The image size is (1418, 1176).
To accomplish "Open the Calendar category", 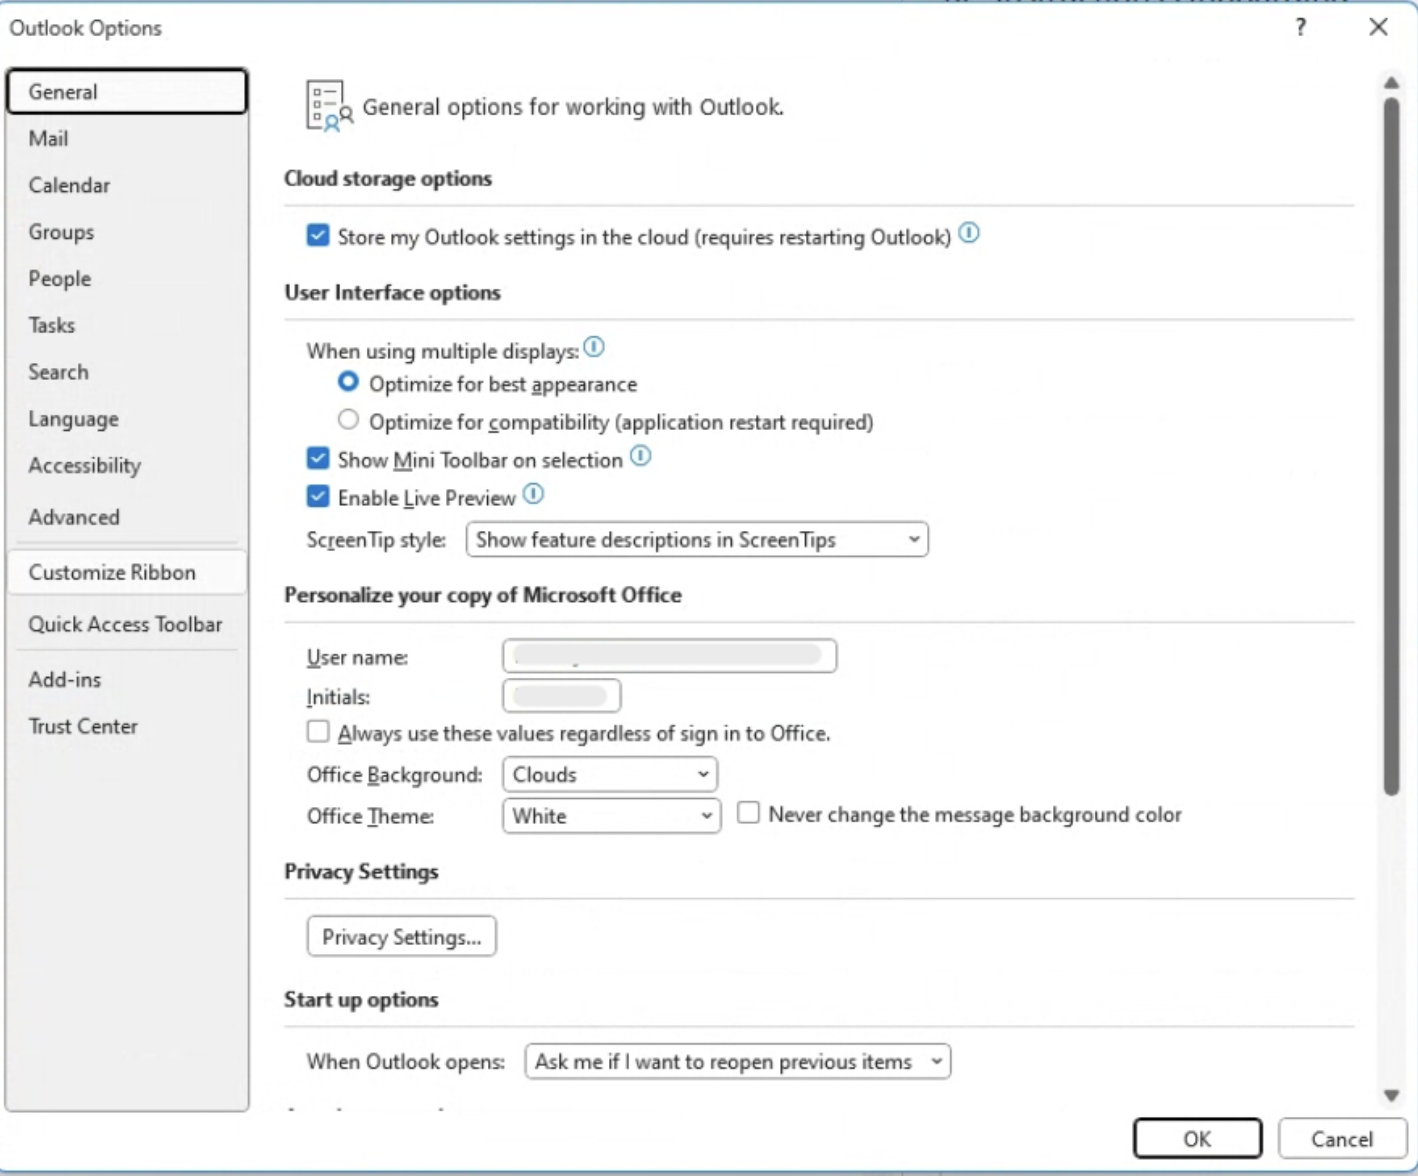I will tap(127, 185).
